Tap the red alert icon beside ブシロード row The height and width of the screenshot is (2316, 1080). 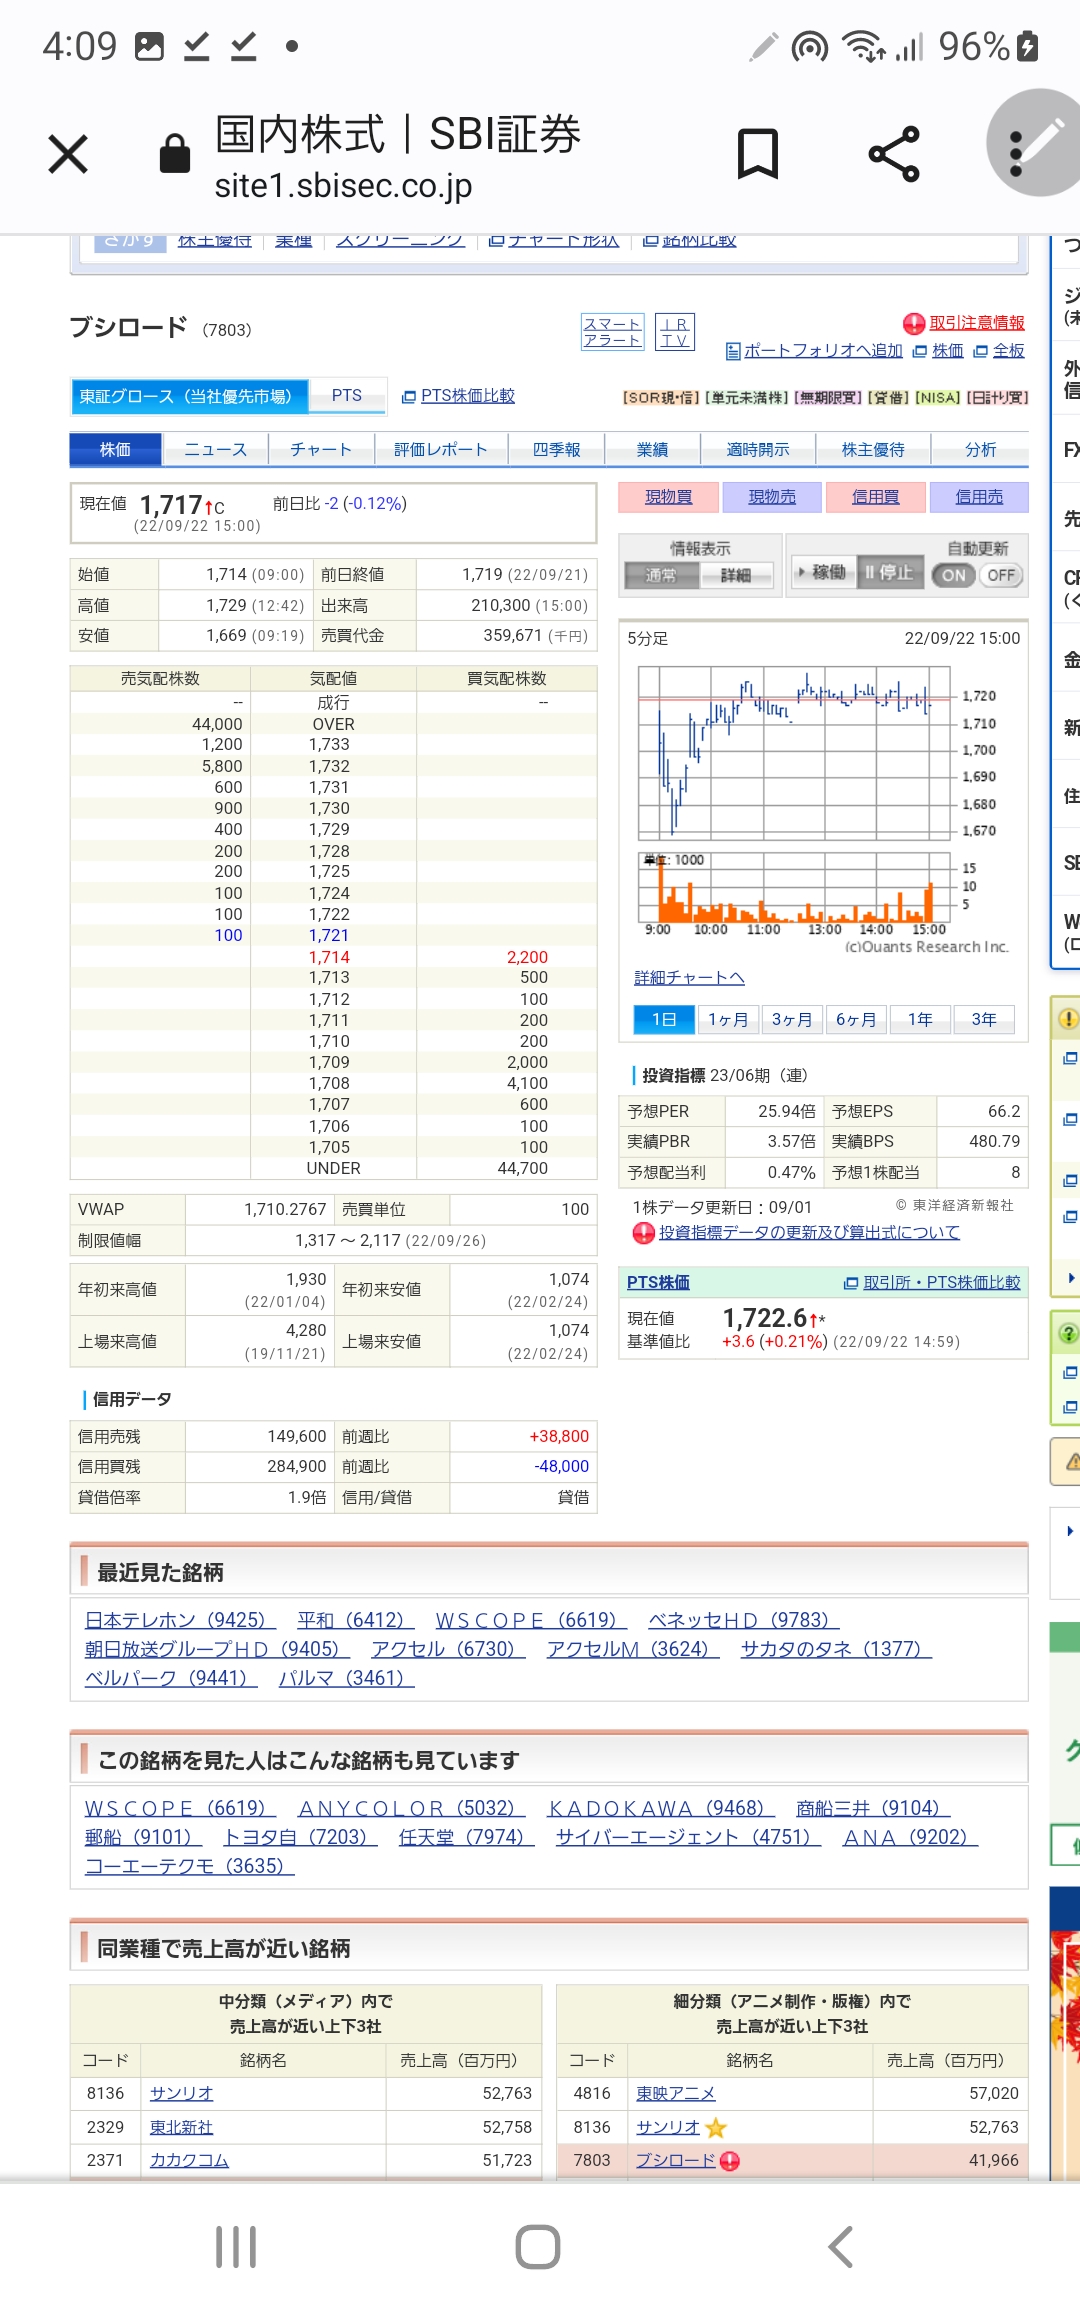point(730,2161)
